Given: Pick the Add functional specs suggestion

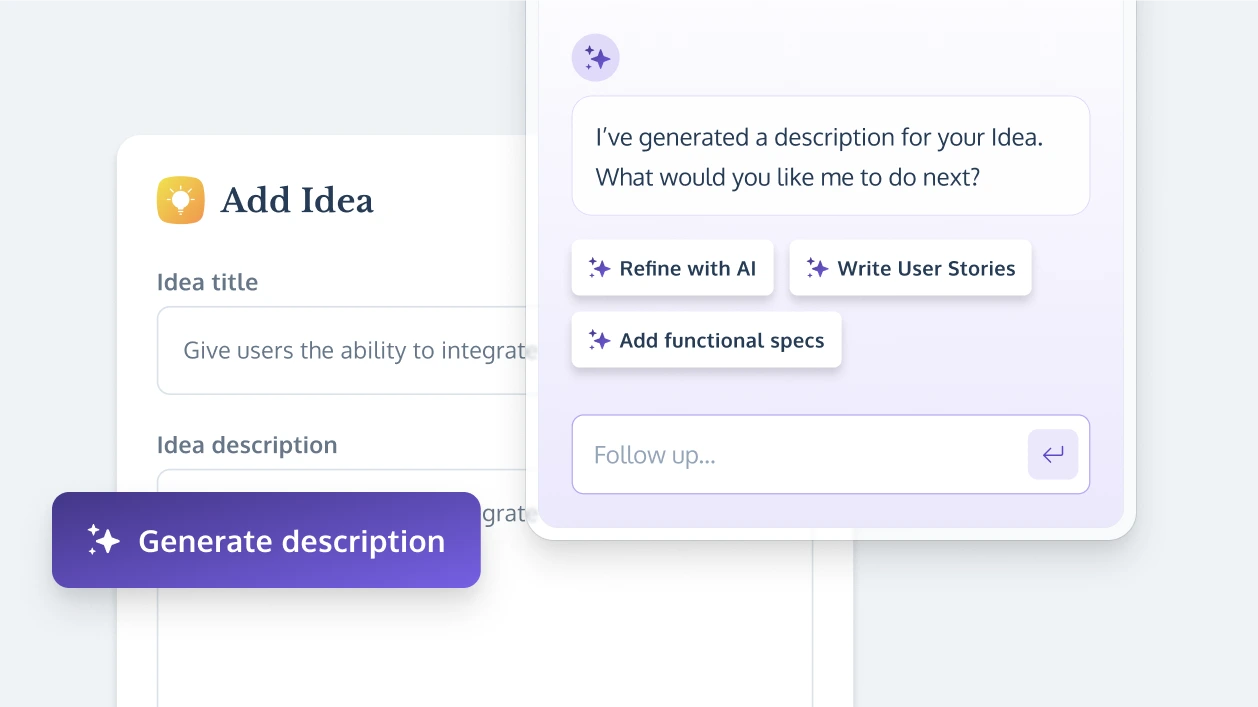Looking at the screenshot, I should 706,340.
